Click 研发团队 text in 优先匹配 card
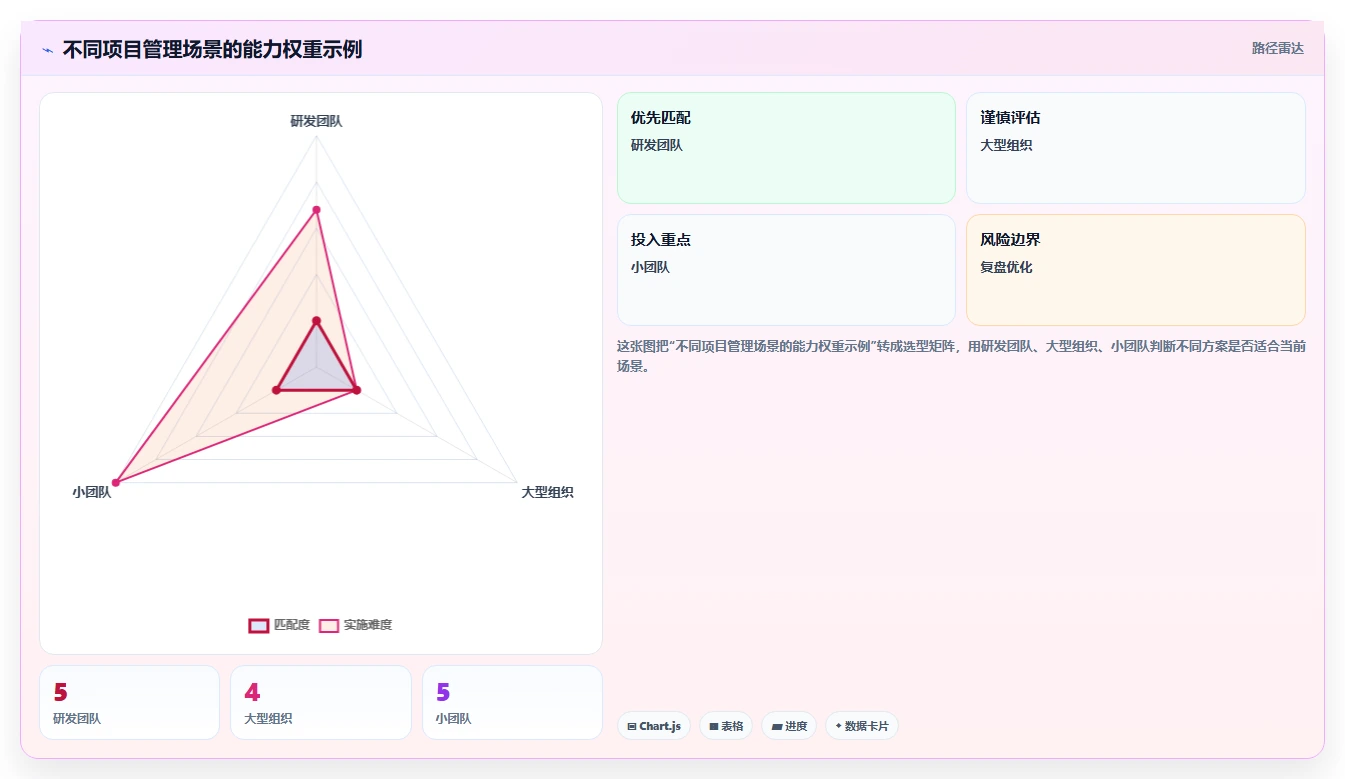The image size is (1345, 779). (x=657, y=145)
